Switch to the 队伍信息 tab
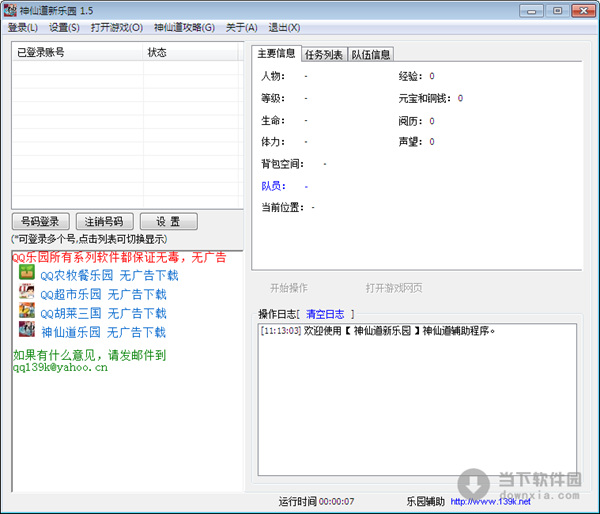This screenshot has width=600, height=514. [x=370, y=54]
